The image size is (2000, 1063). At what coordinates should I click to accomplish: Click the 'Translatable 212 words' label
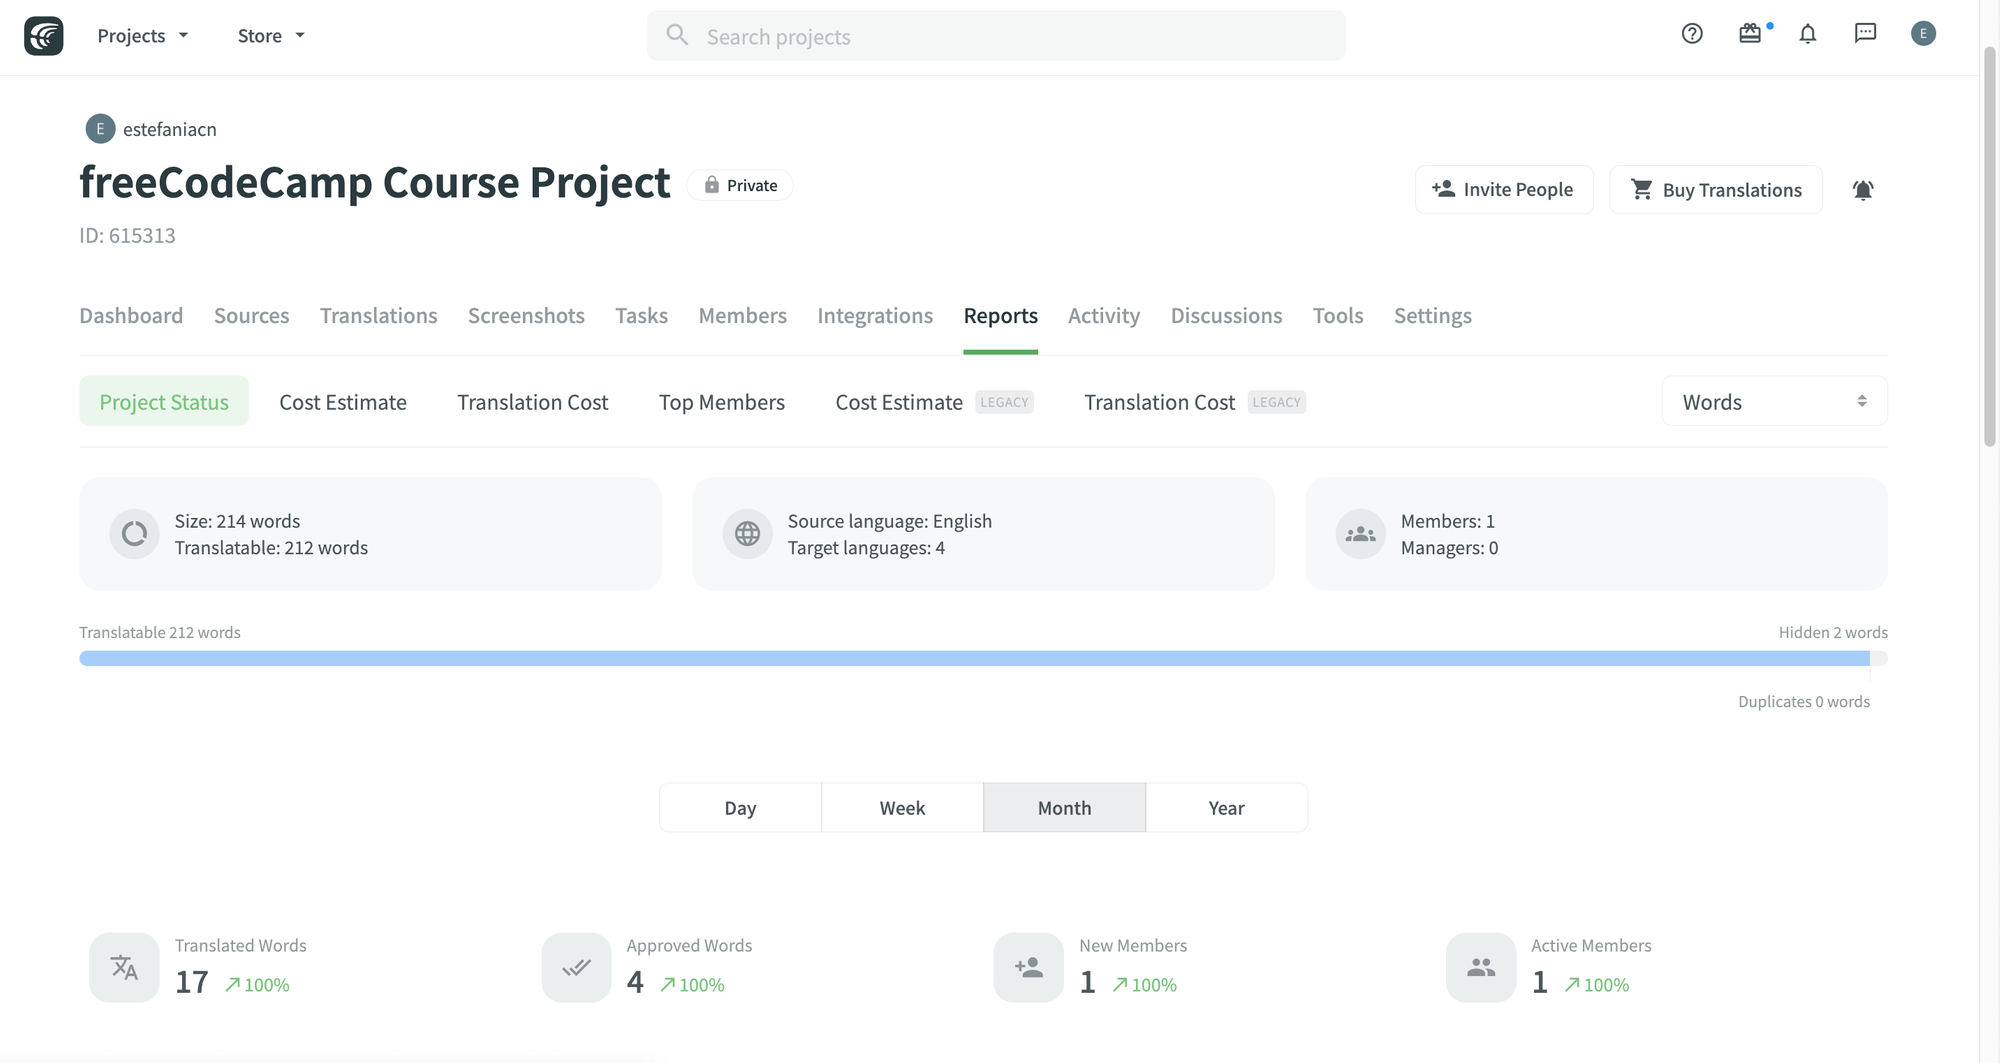[160, 632]
